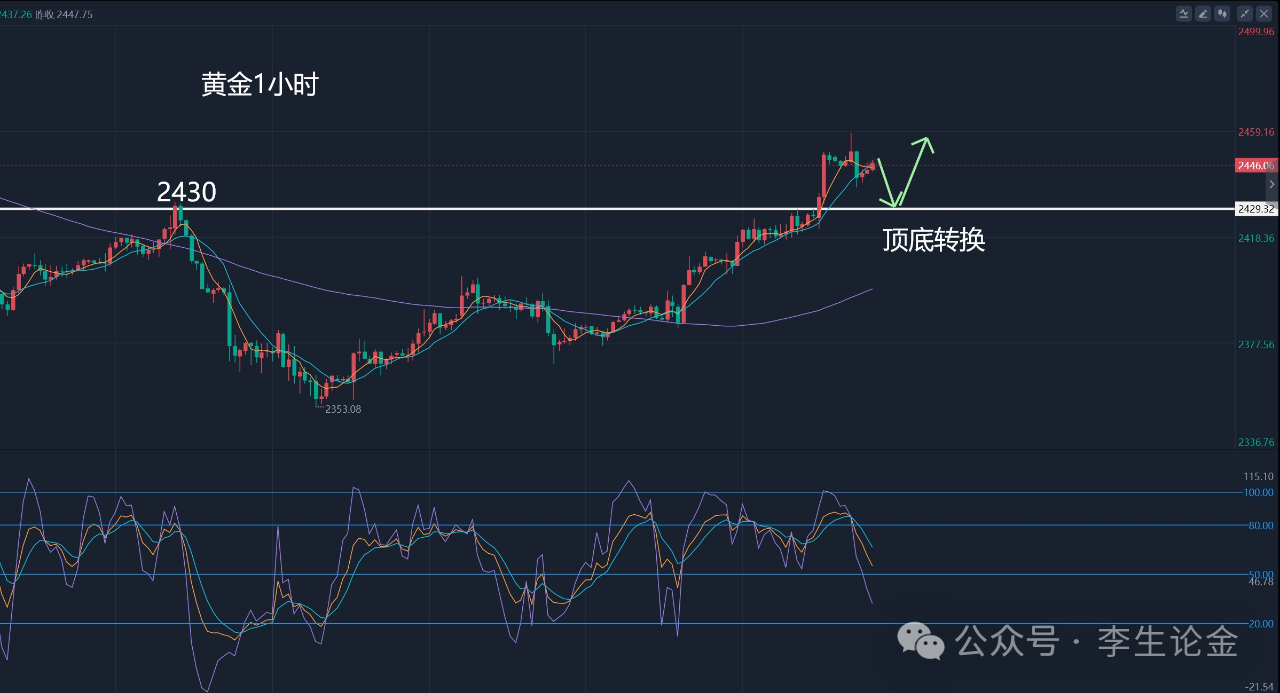Click the indicator 20.00 level label

1260,624
